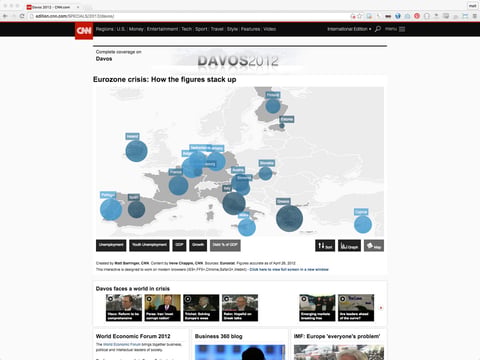The width and height of the screenshot is (480, 360).
Task: Go back with browser back arrow
Action: 5,16
